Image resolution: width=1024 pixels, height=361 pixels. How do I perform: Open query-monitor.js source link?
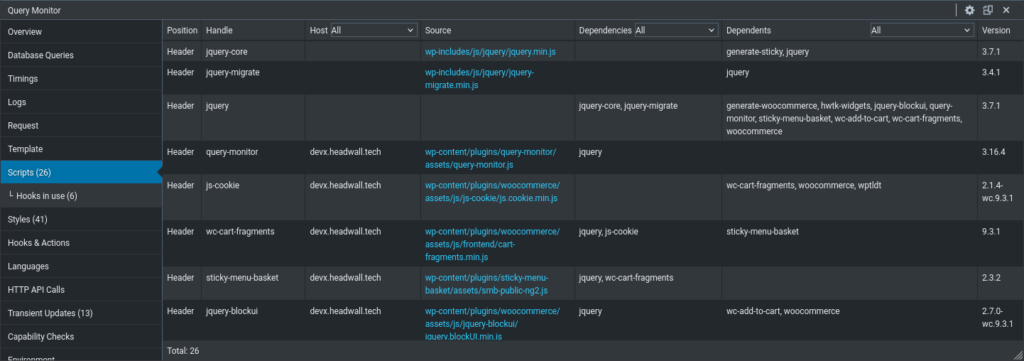tap(490, 159)
